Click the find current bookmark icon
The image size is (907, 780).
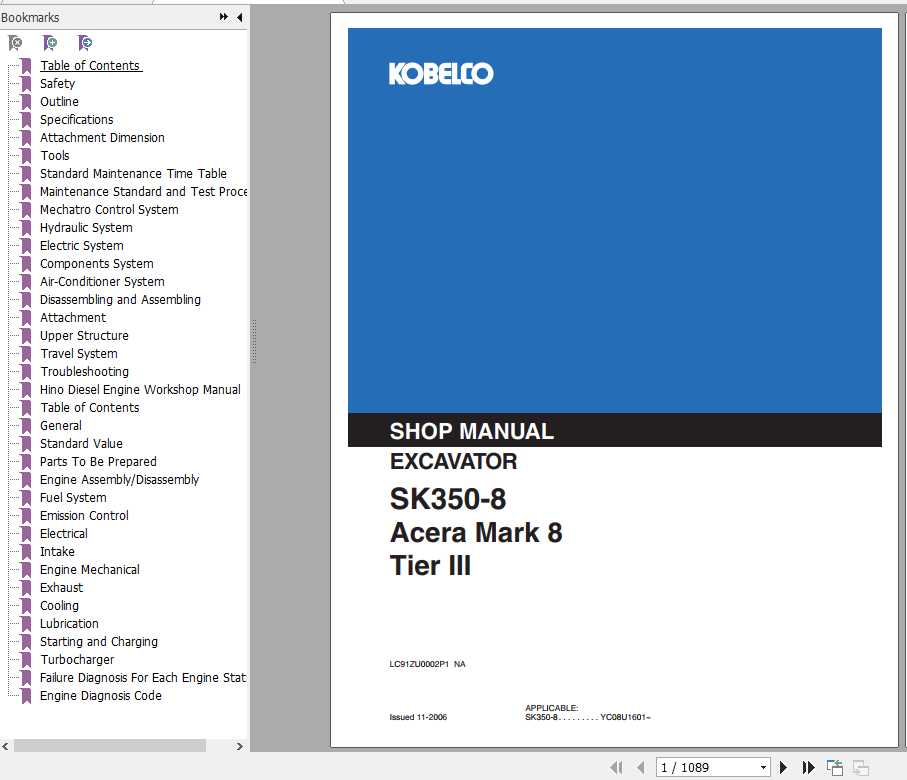pos(84,43)
